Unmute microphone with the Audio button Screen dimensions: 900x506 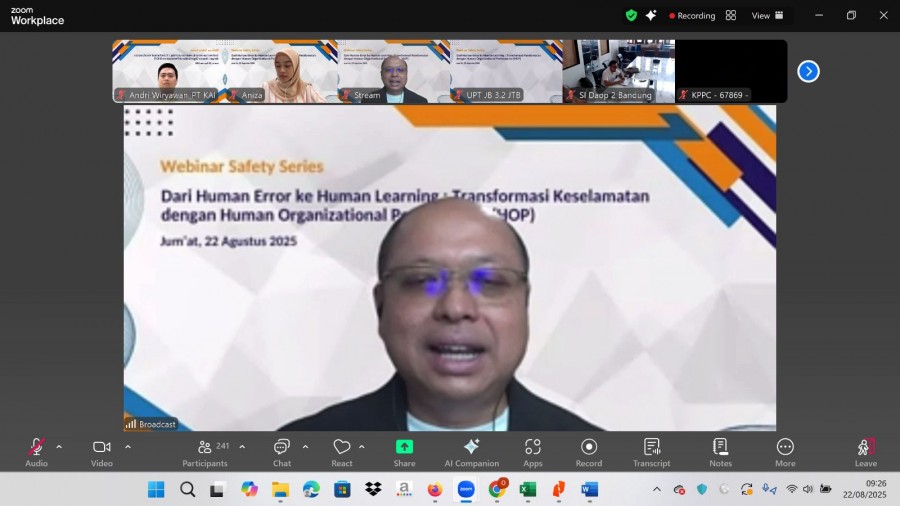point(36,452)
